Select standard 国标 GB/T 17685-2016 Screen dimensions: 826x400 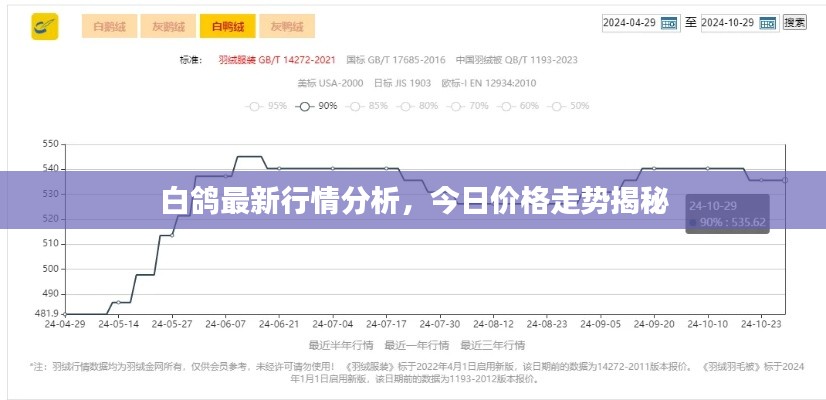point(396,59)
